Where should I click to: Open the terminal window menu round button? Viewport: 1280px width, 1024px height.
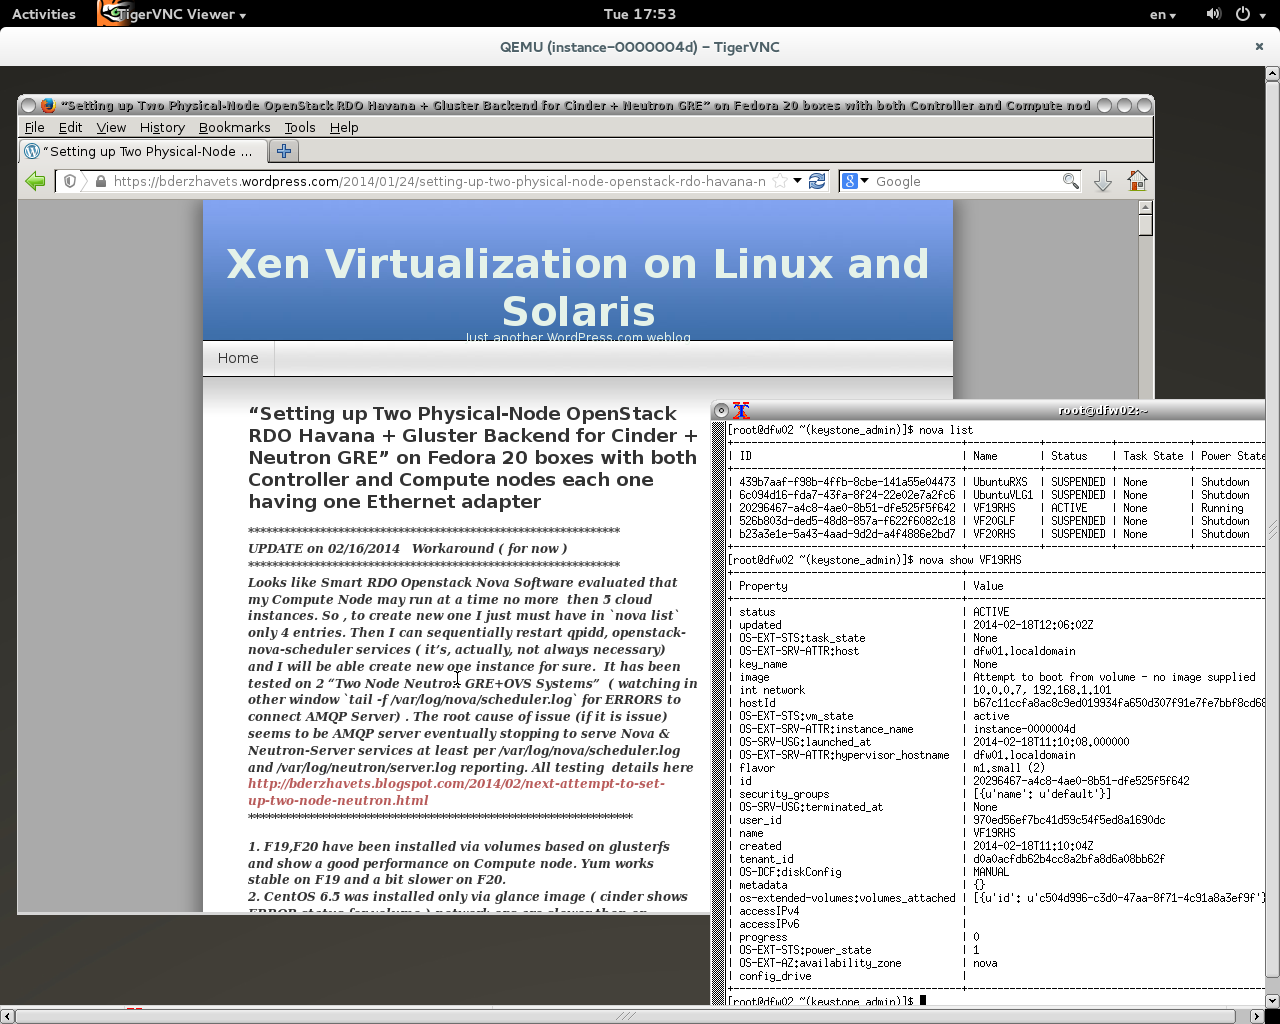pyautogui.click(x=721, y=410)
